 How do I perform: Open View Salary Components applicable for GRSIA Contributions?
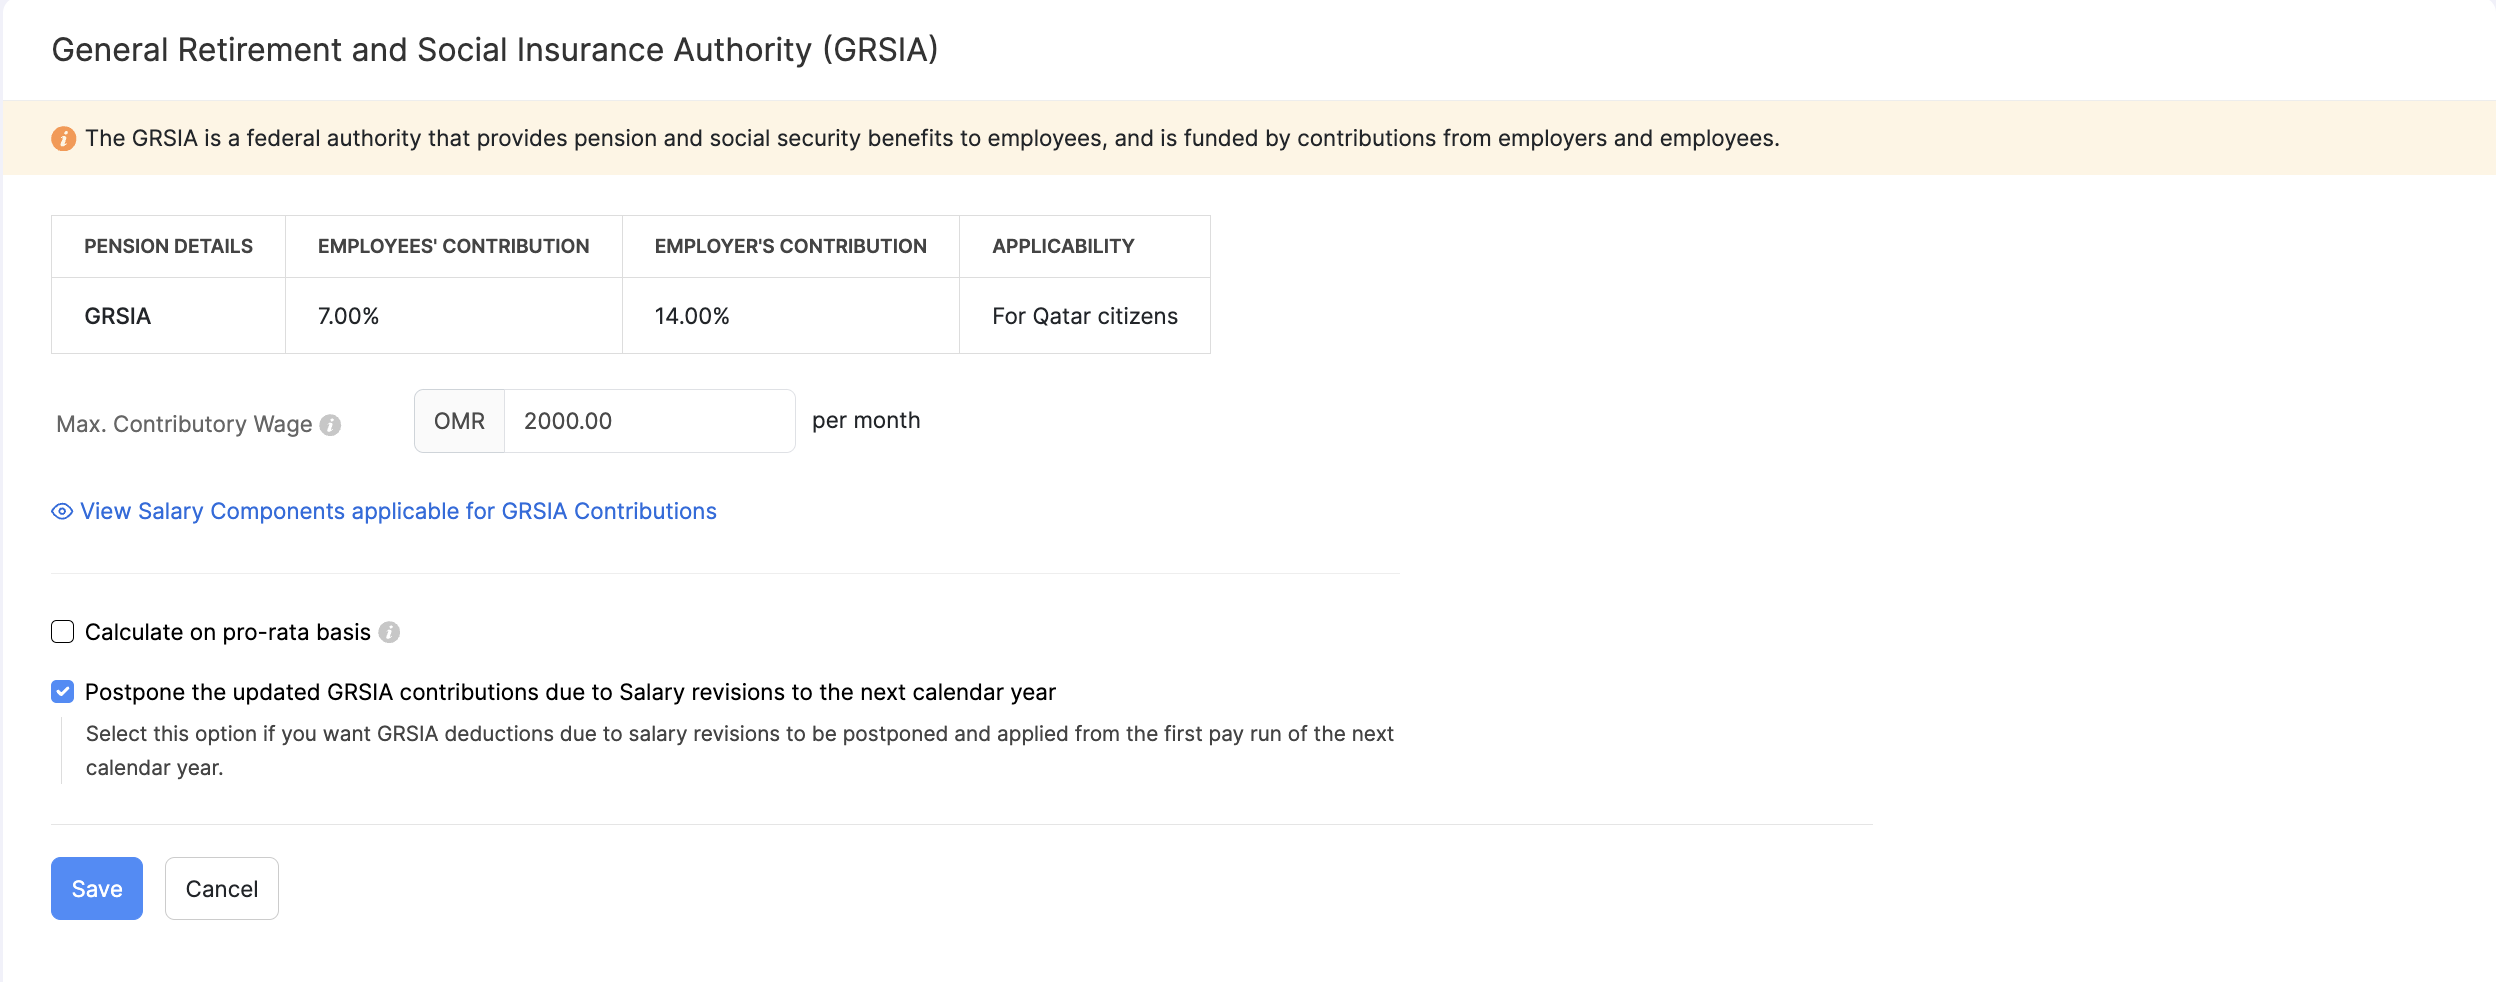click(x=397, y=511)
